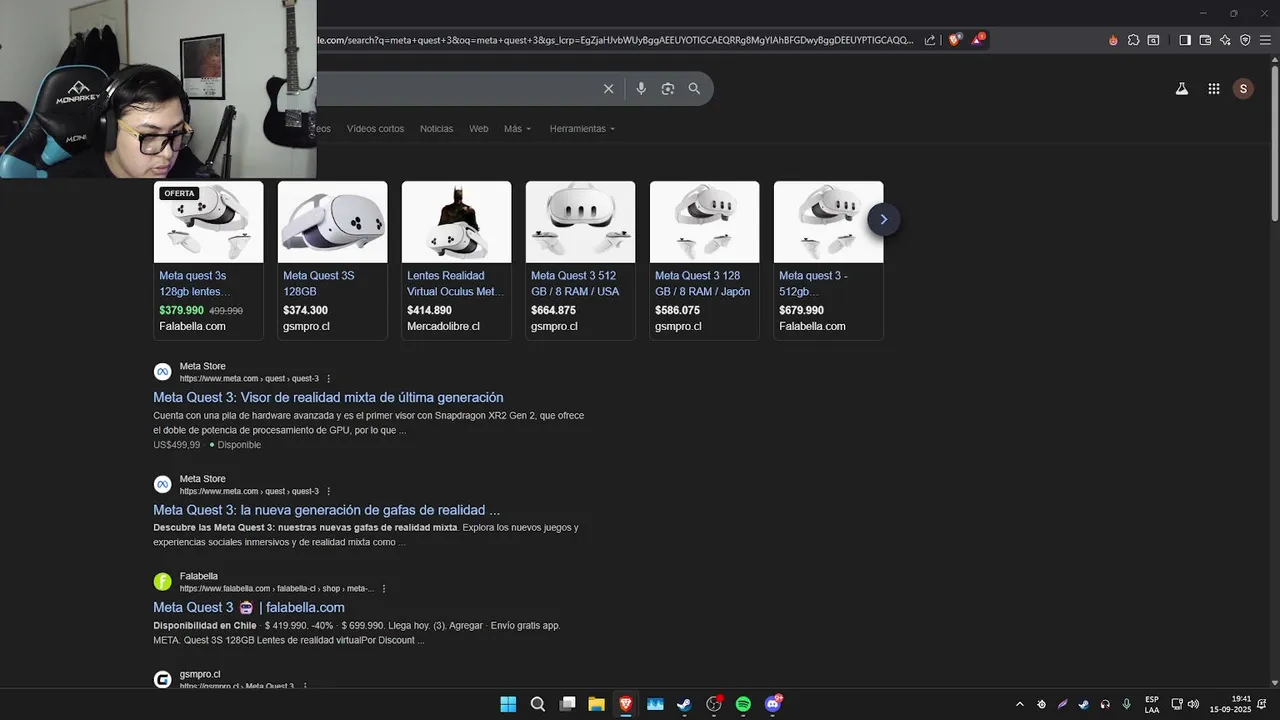1280x720 pixels.
Task: Toggle the Brave sidebar panel
Action: point(1185,40)
